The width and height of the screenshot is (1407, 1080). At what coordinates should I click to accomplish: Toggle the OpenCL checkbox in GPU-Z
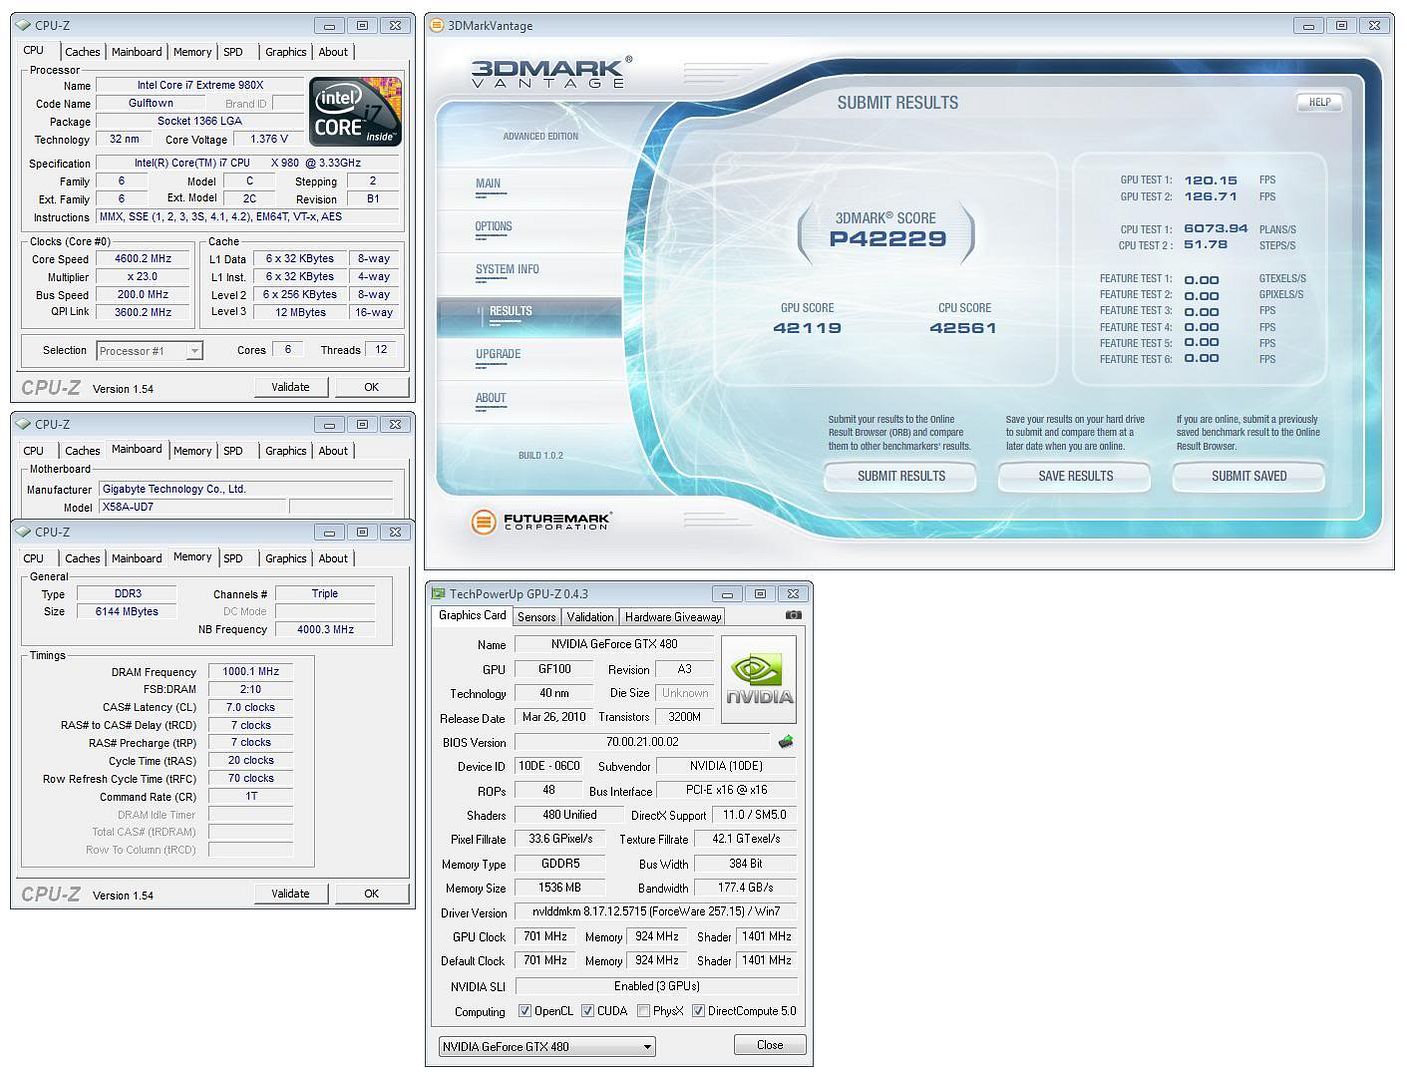(x=525, y=1011)
